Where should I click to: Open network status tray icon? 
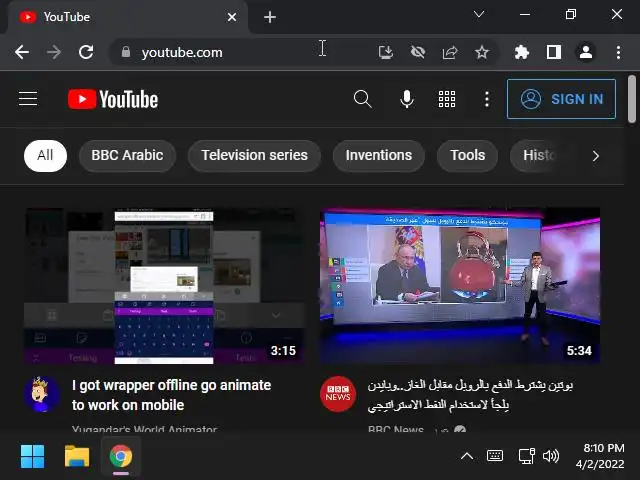pos(526,456)
